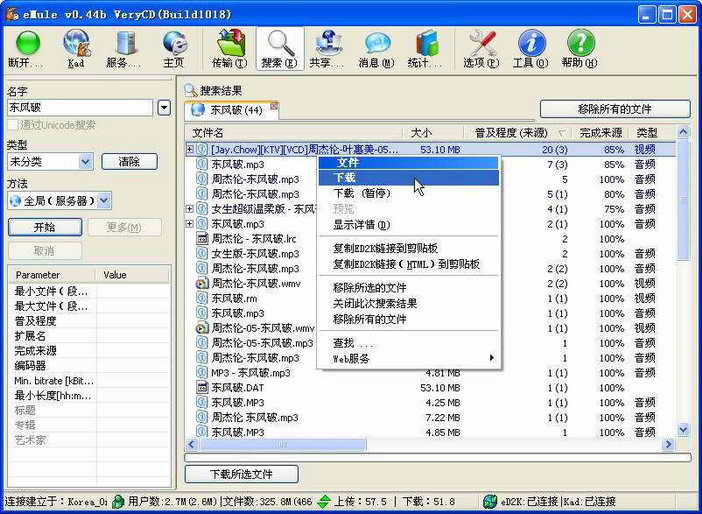
Task: Expand the search name history dropdown
Action: click(x=164, y=107)
